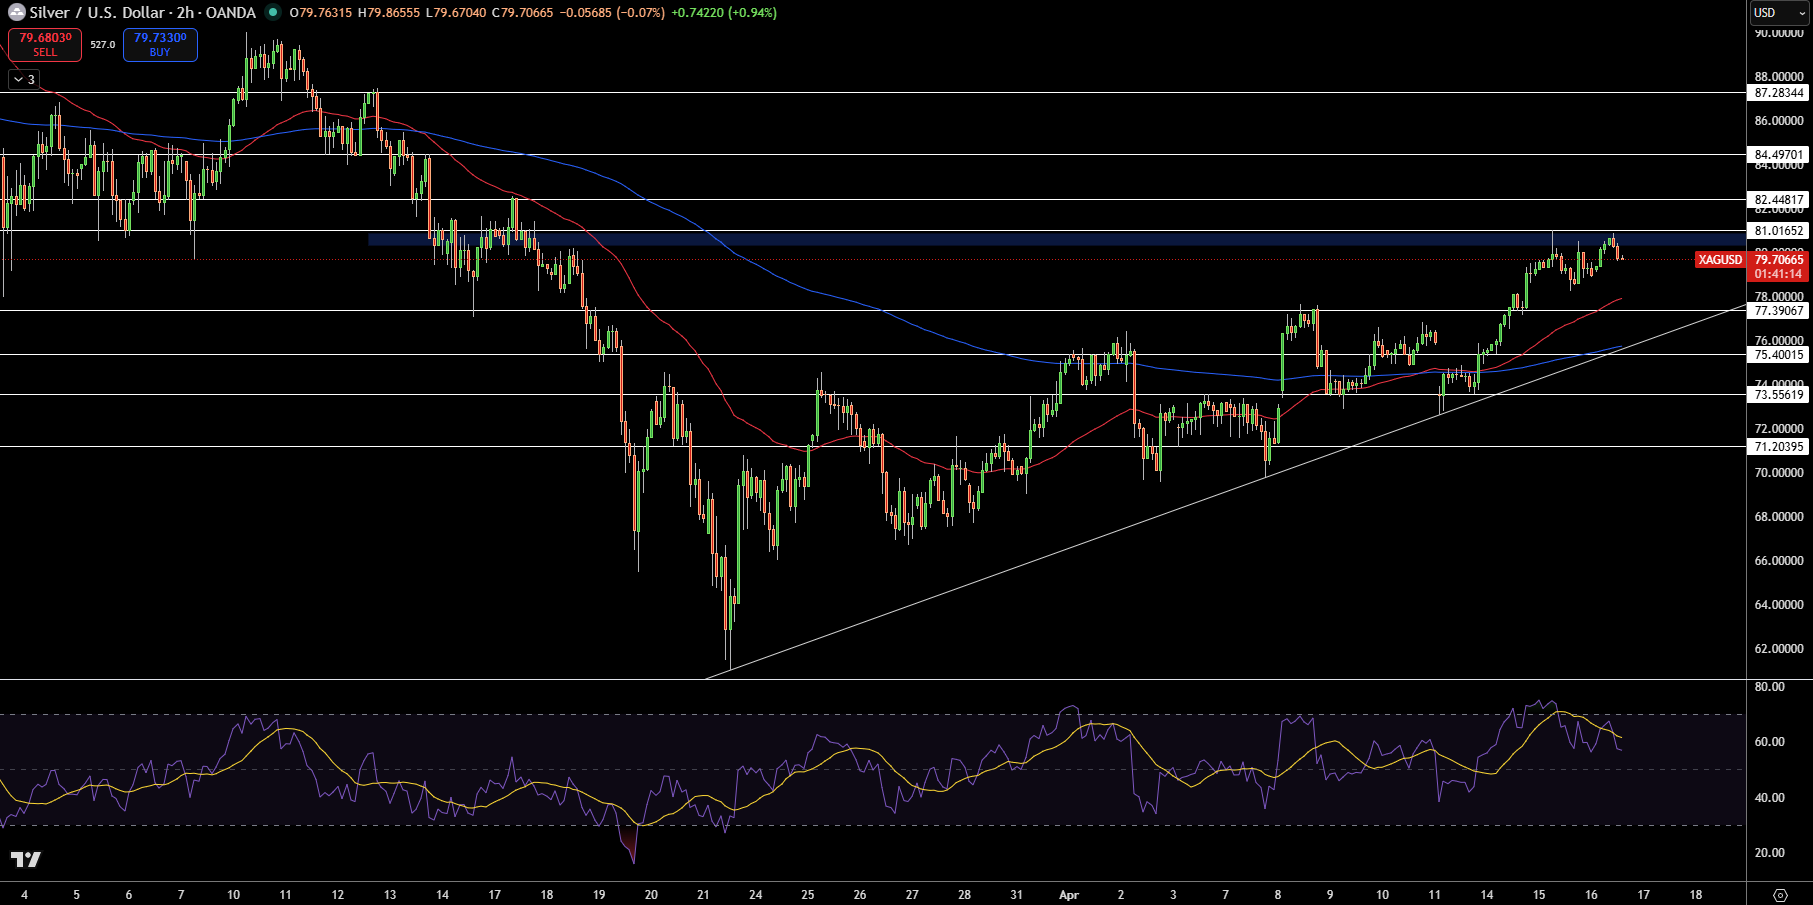The height and width of the screenshot is (905, 1813).
Task: Click date 4 on the time axis
Action: point(24,895)
